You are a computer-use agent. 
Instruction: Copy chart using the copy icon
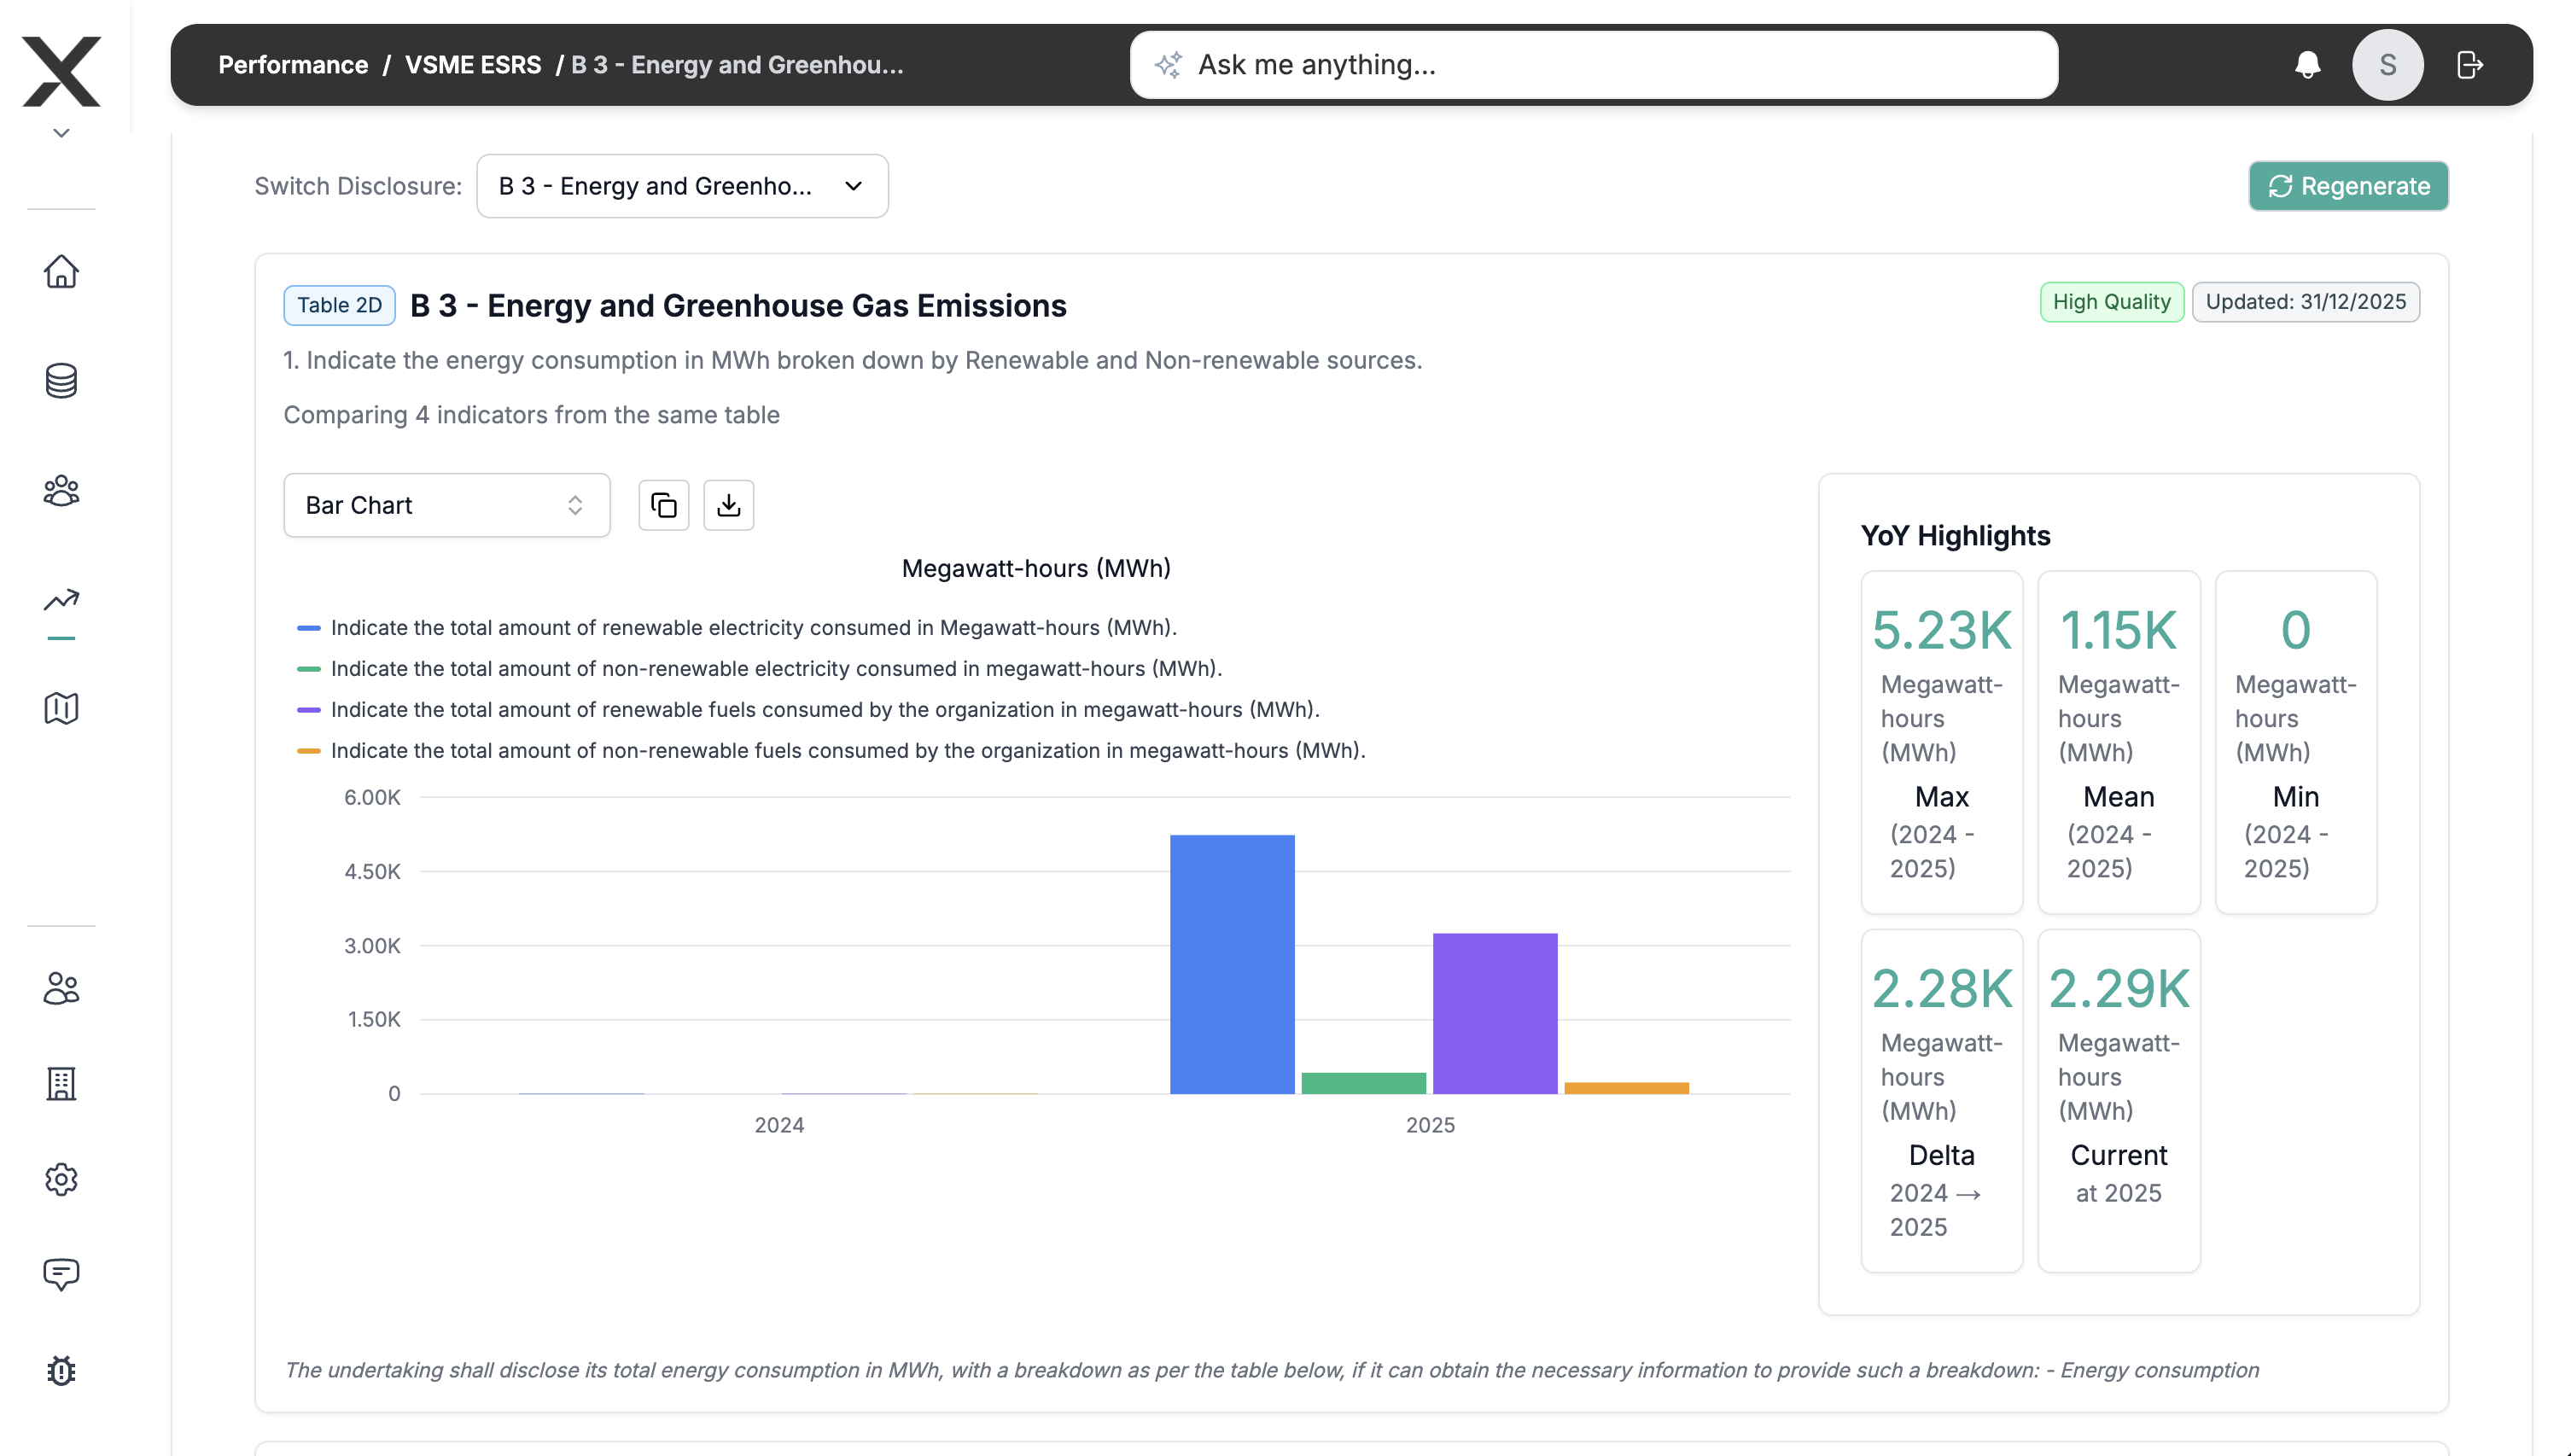pyautogui.click(x=664, y=505)
